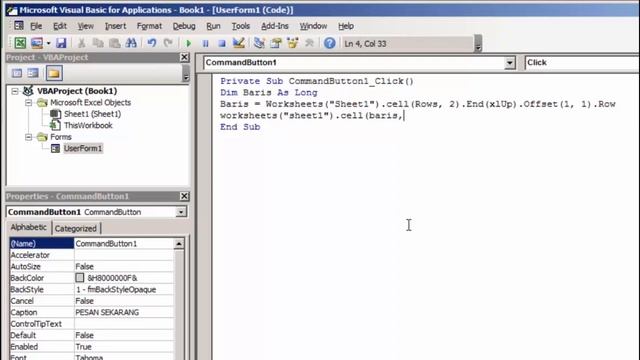The image size is (640, 360).
Task: Click the VBA system menu icon left of File
Action: coord(19,26)
